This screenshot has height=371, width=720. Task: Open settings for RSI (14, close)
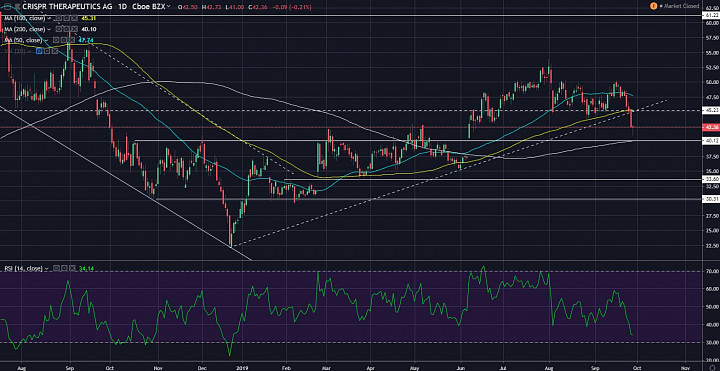point(64,268)
